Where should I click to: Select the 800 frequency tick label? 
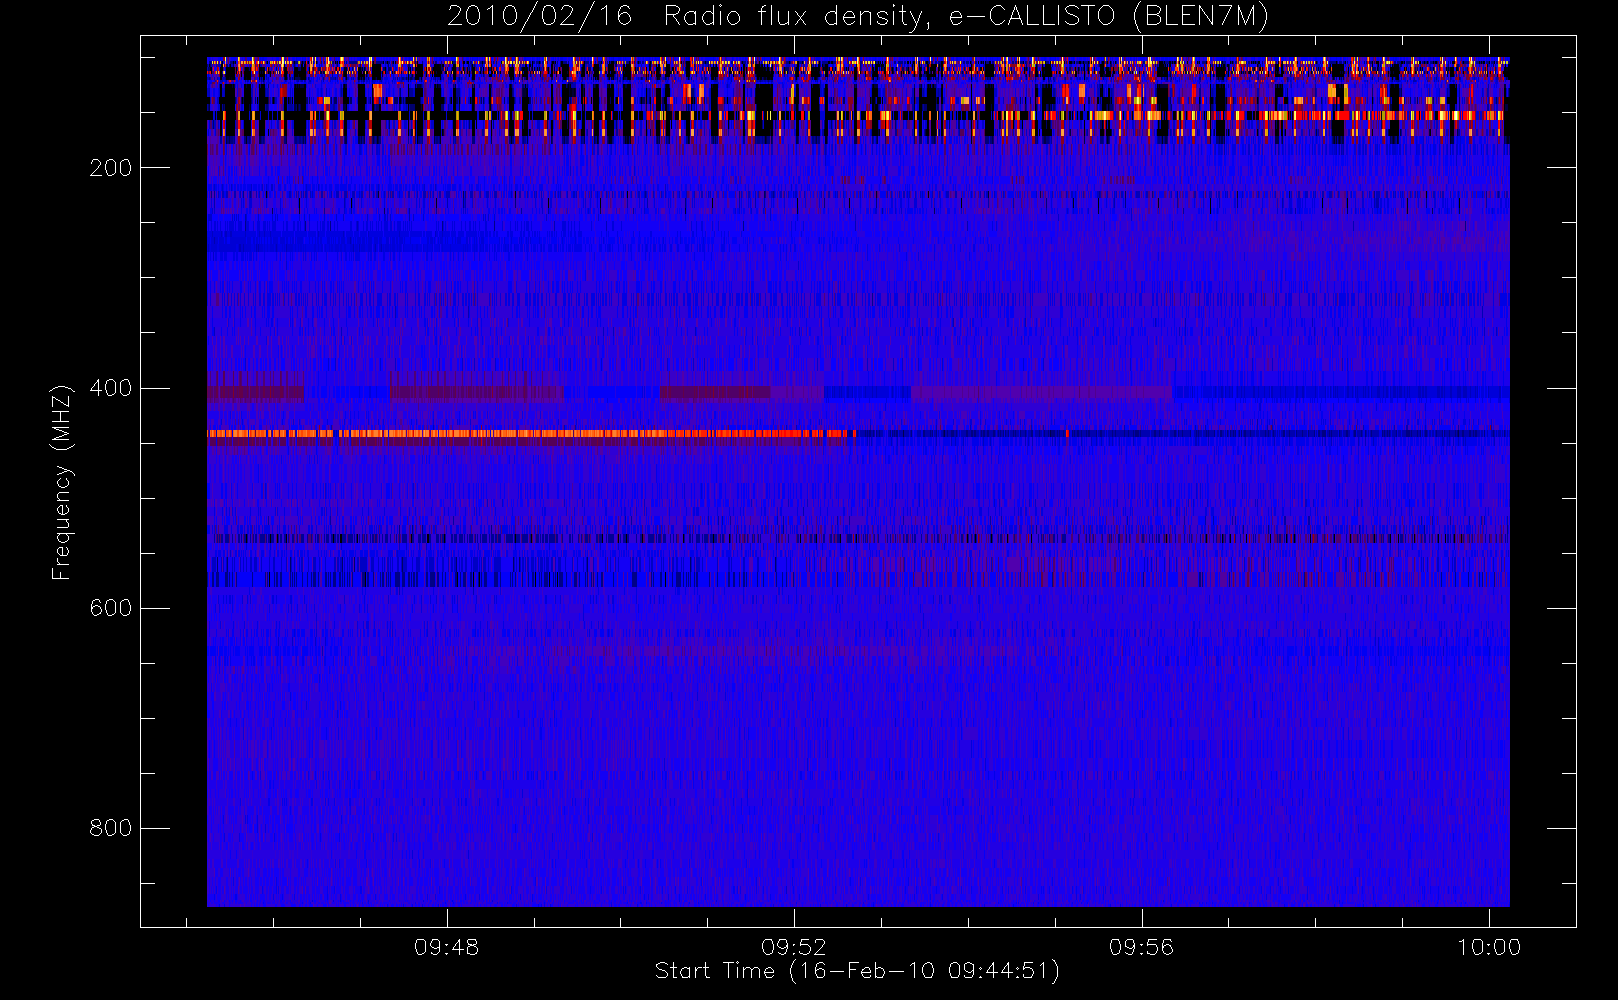click(x=110, y=828)
